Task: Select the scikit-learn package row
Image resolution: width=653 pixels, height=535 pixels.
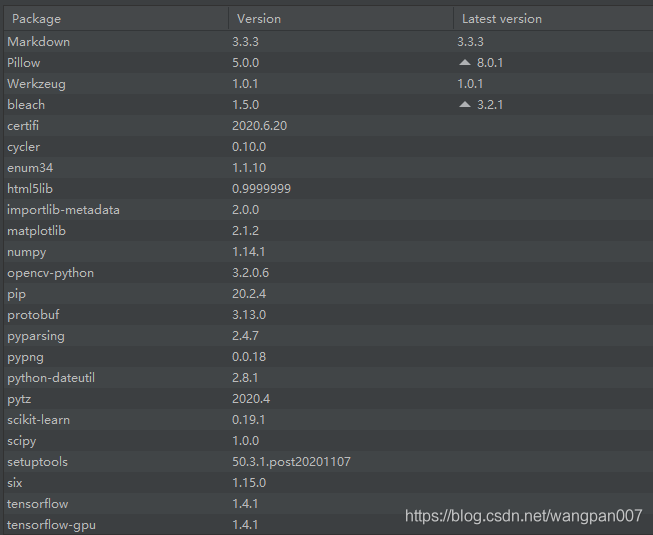Action: click(38, 420)
